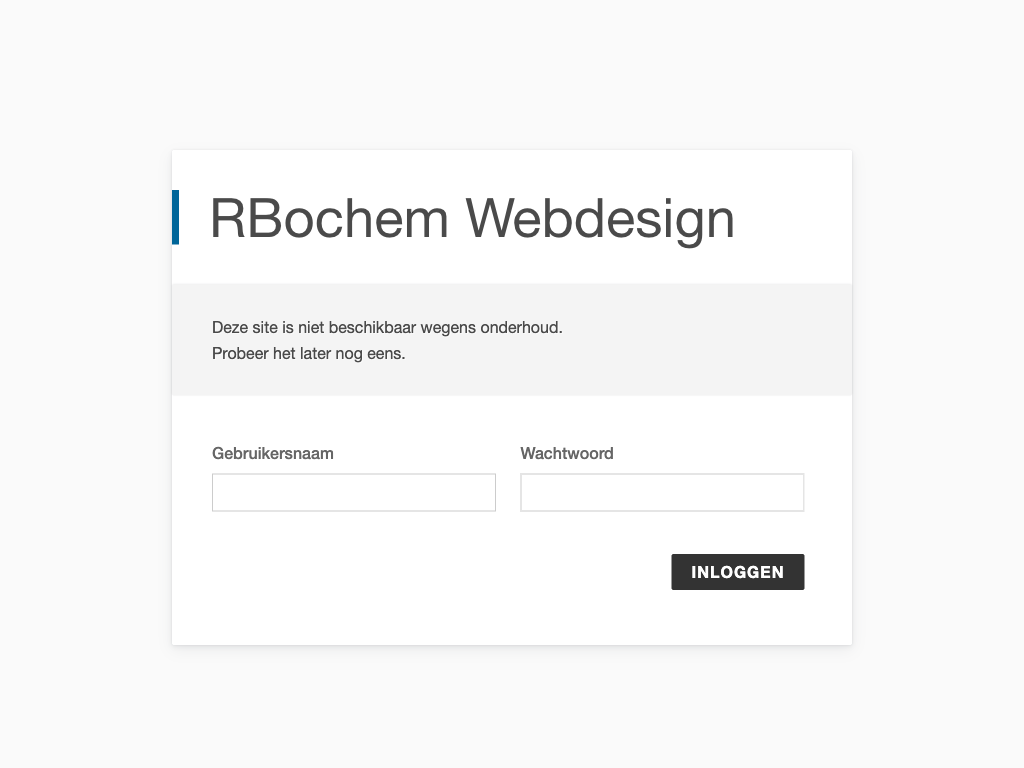Image resolution: width=1024 pixels, height=768 pixels.
Task: Click the word 'beschikbaar' in notice
Action: 374,327
